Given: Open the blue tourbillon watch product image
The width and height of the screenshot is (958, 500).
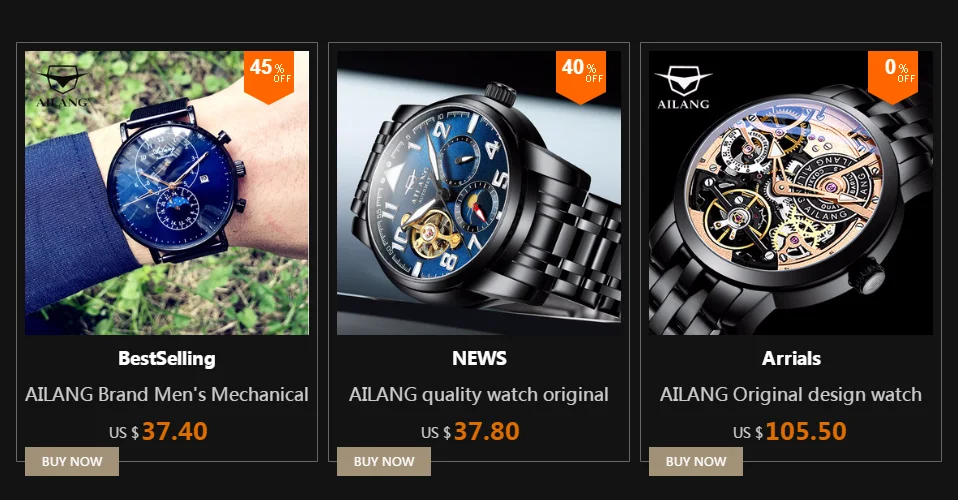Looking at the screenshot, I should click(x=479, y=193).
